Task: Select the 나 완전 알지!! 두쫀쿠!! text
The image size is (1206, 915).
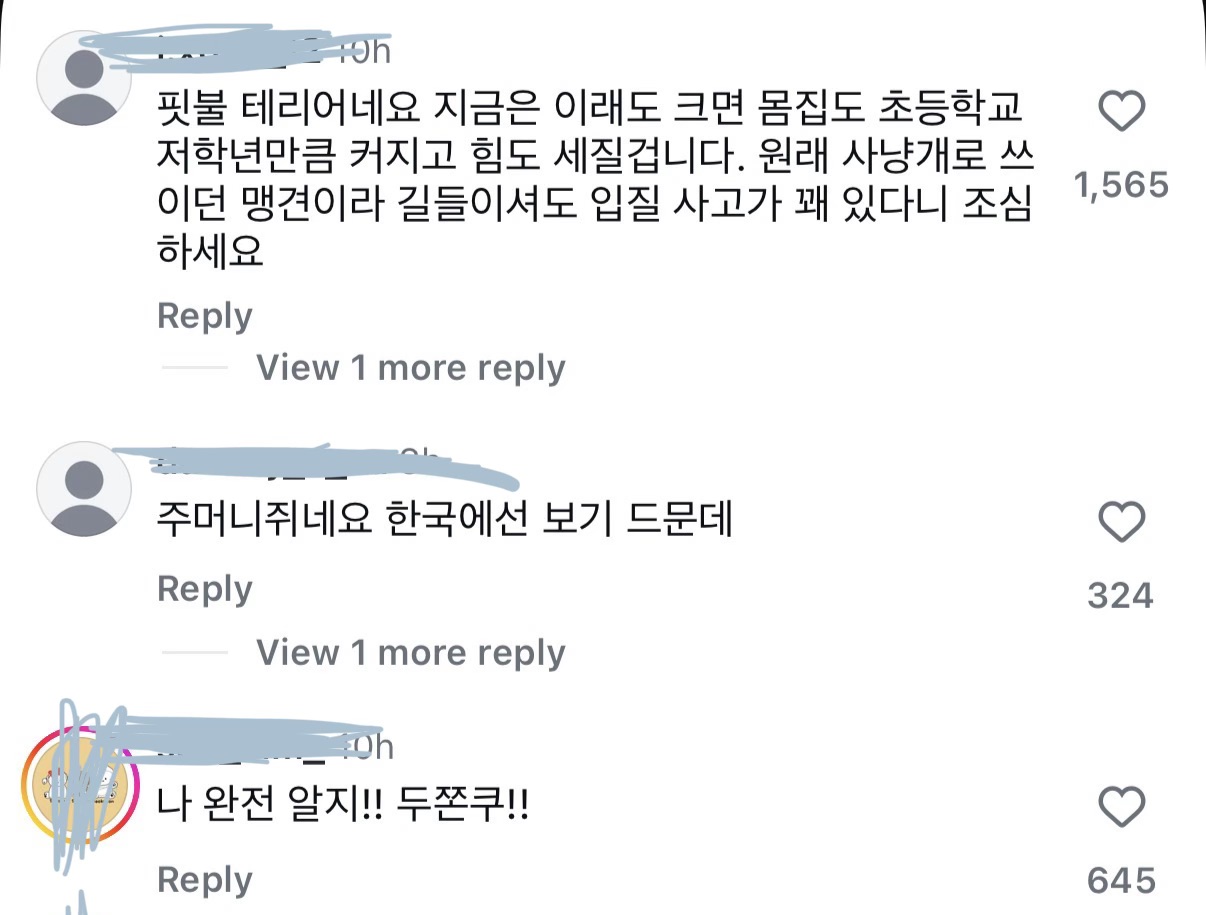Action: tap(343, 806)
